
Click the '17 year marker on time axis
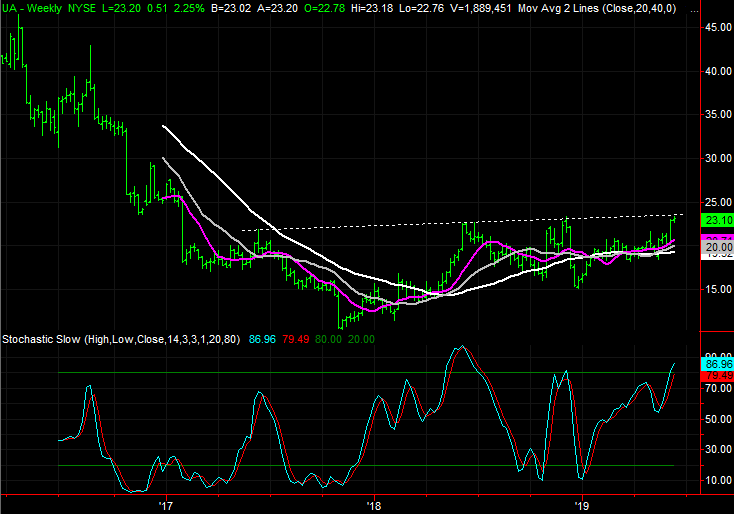coord(166,504)
